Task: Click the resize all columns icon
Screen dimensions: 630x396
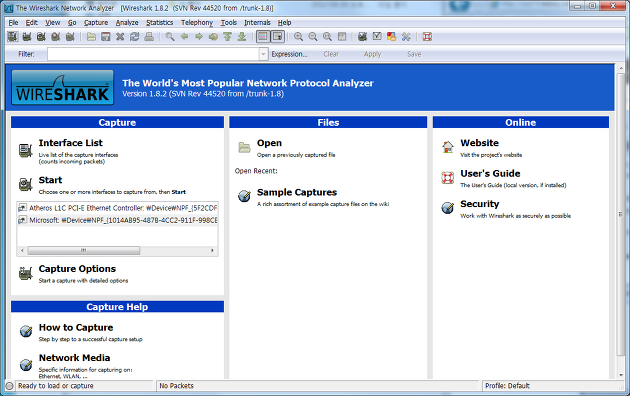Action: (342, 37)
